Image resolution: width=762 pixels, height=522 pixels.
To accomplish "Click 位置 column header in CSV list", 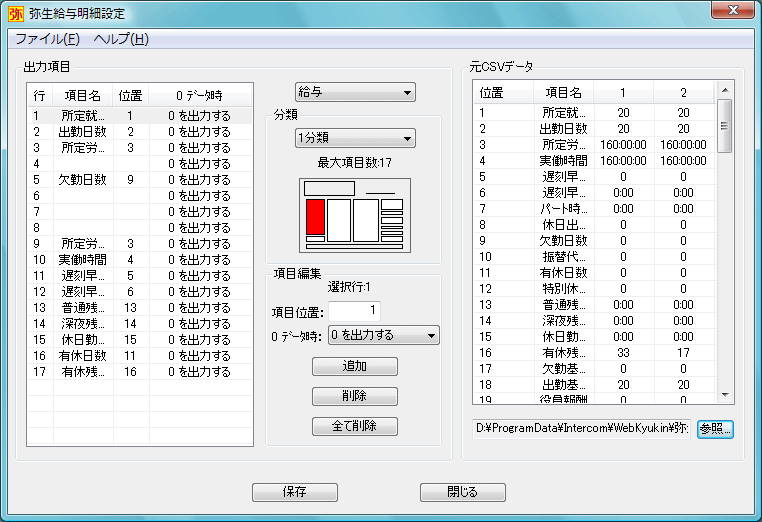I will click(503, 92).
